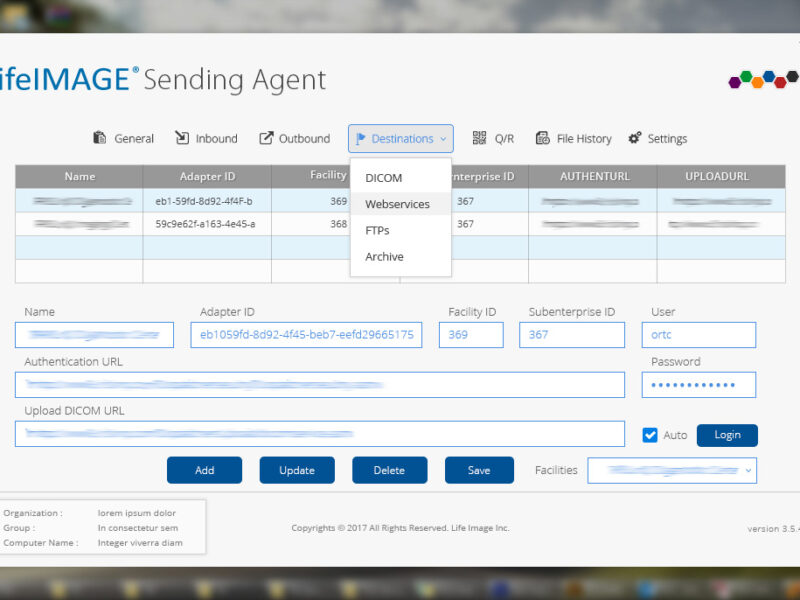The height and width of the screenshot is (600, 800).
Task: Click the colored hexagon logo
Action: 763,80
